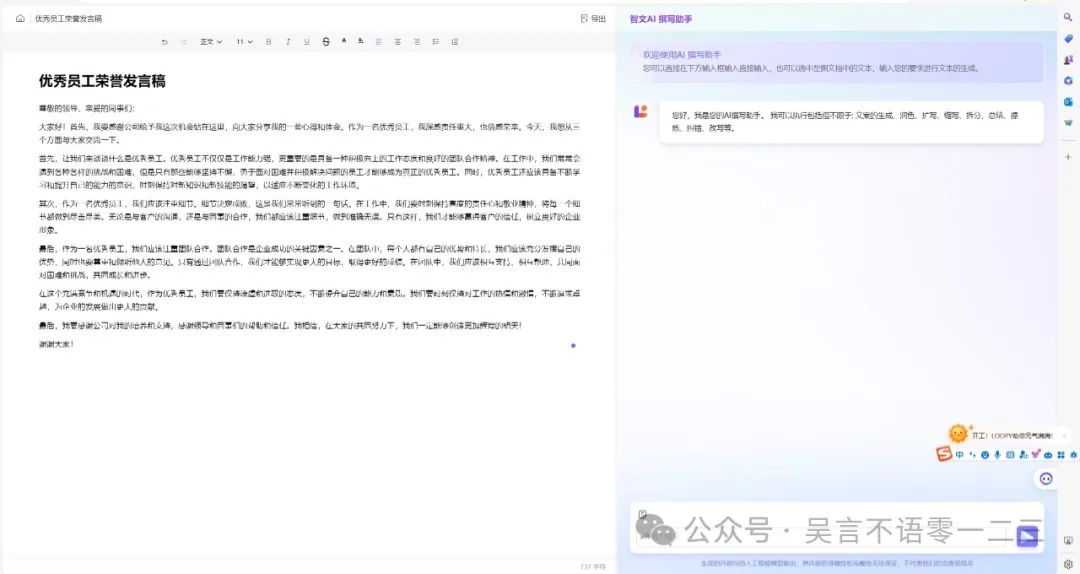The height and width of the screenshot is (574, 1080).
Task: Toggle italic formatting
Action: 288,42
